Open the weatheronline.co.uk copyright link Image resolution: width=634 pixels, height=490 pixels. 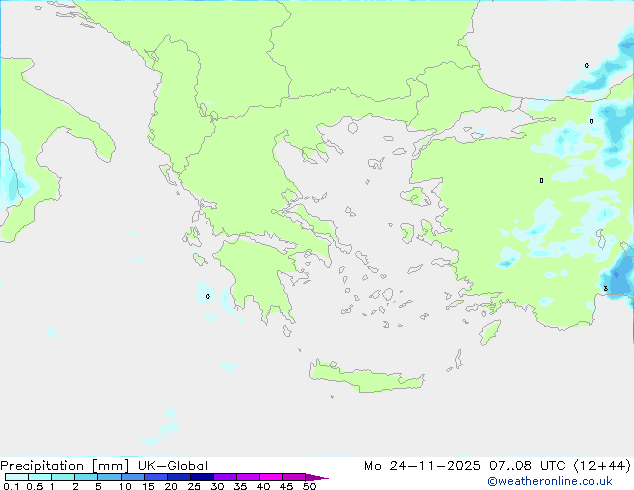pyautogui.click(x=550, y=481)
